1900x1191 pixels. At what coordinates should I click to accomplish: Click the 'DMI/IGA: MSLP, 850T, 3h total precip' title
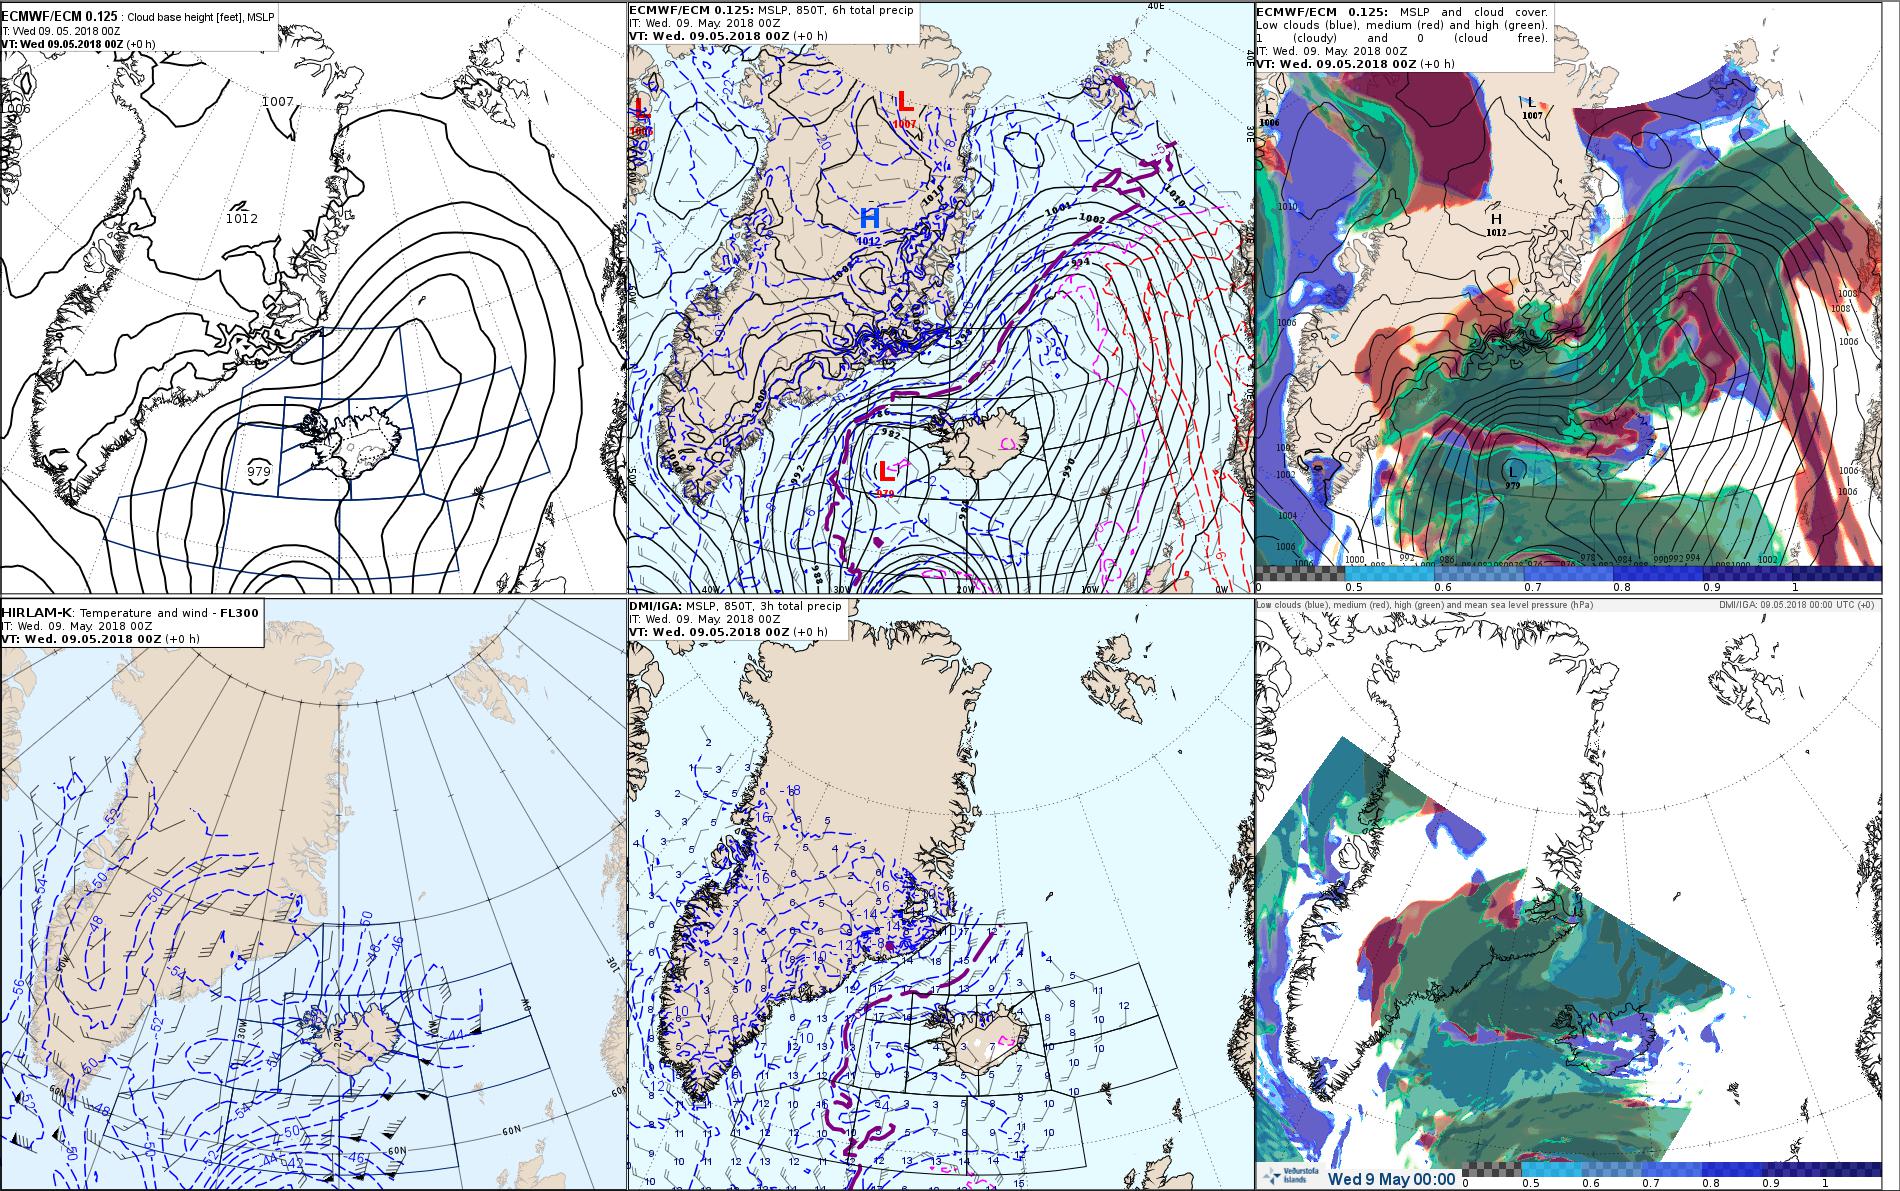(738, 606)
